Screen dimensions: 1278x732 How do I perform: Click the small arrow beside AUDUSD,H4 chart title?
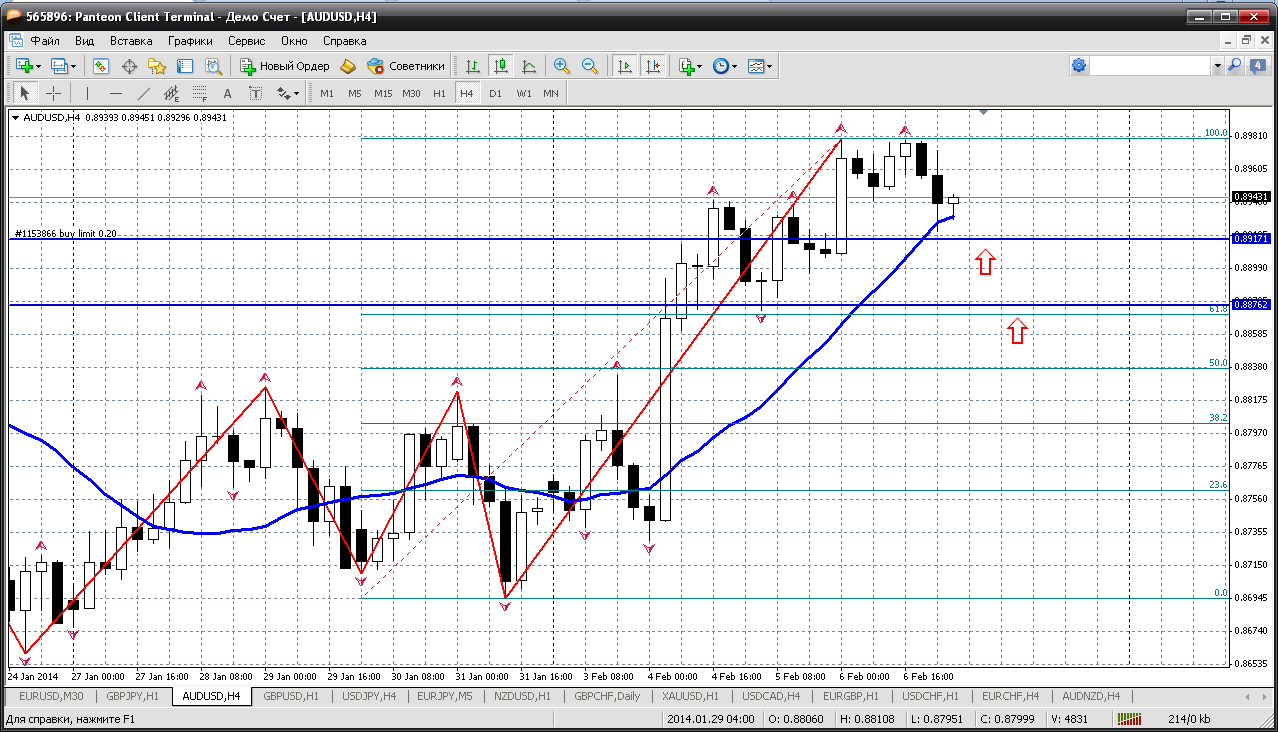[x=16, y=118]
